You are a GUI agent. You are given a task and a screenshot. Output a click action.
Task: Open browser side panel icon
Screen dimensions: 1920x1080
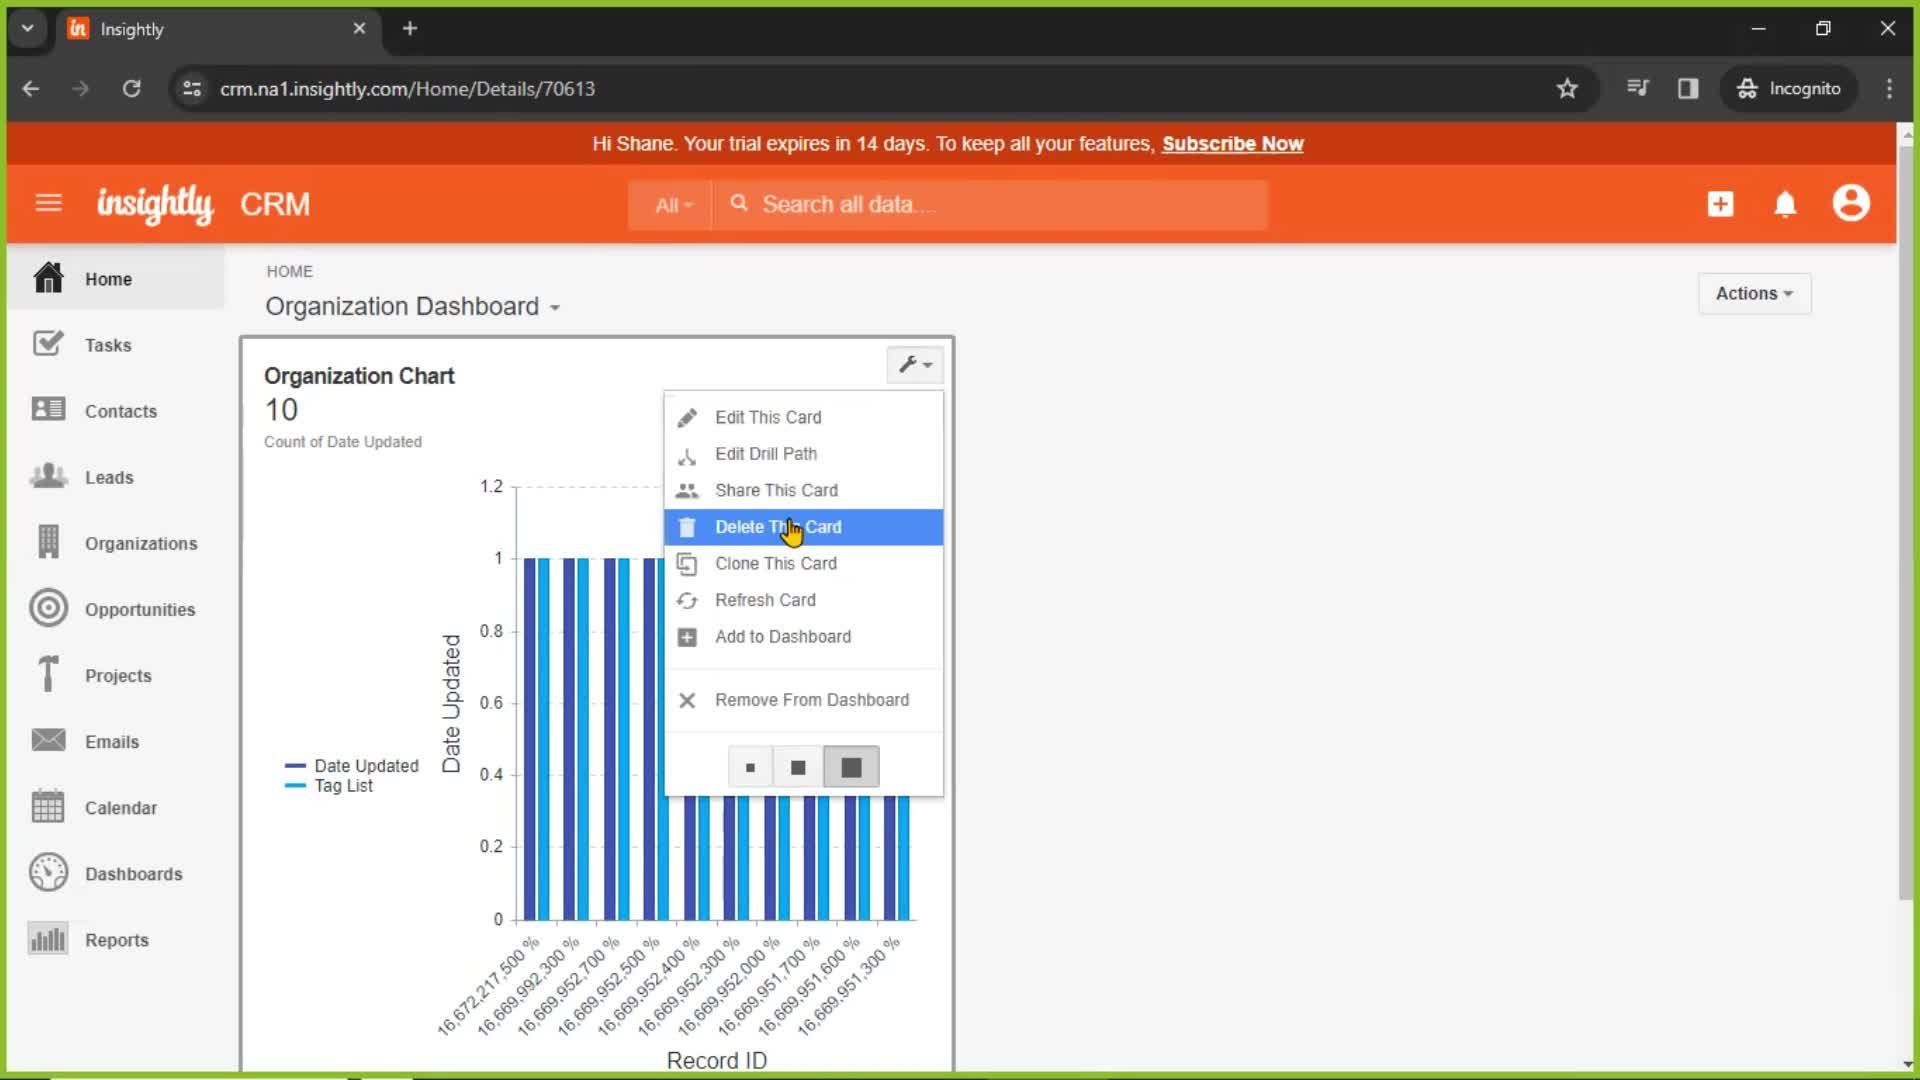(1688, 88)
